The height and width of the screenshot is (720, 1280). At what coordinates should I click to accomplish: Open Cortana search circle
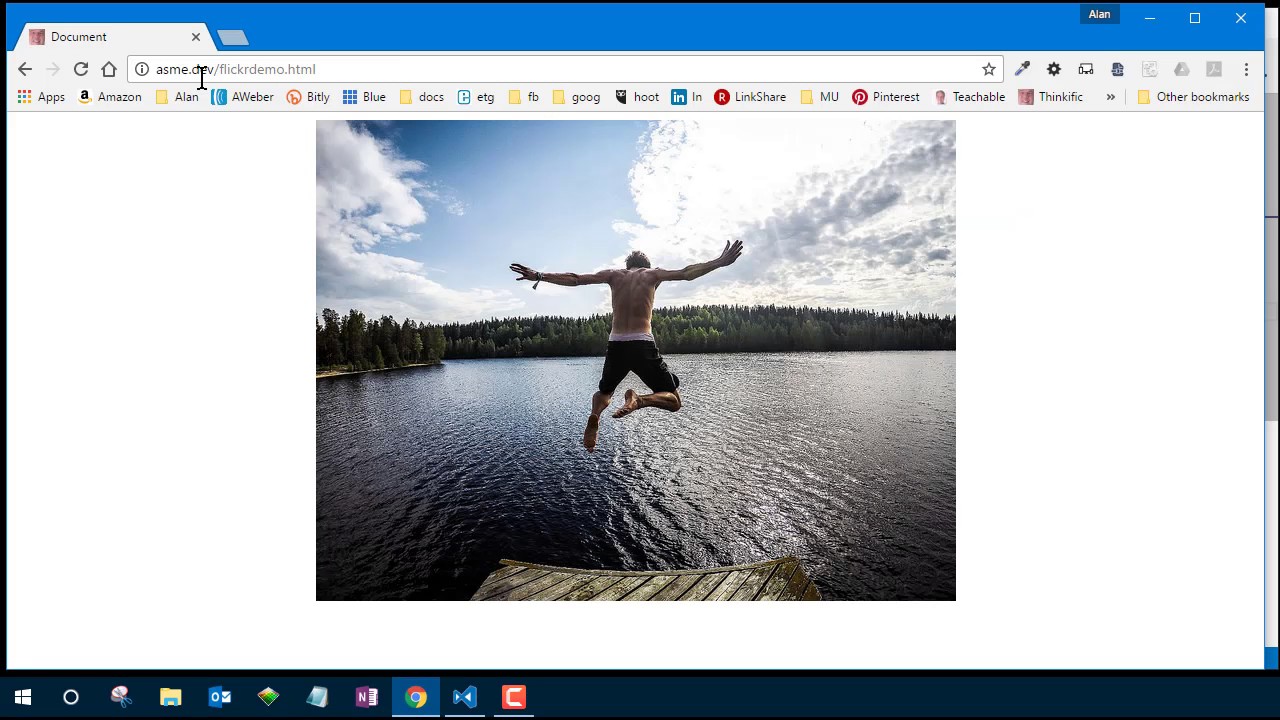[71, 697]
